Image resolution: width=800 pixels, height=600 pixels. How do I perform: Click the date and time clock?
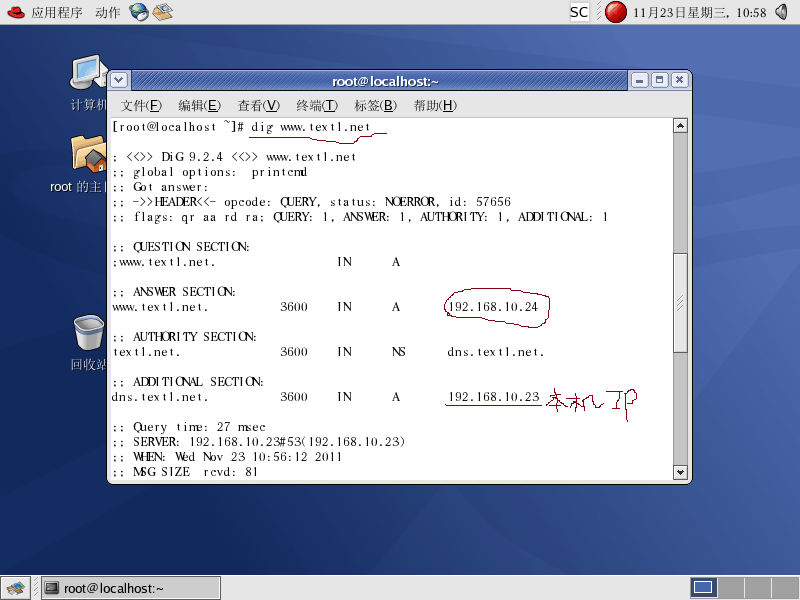pos(700,12)
